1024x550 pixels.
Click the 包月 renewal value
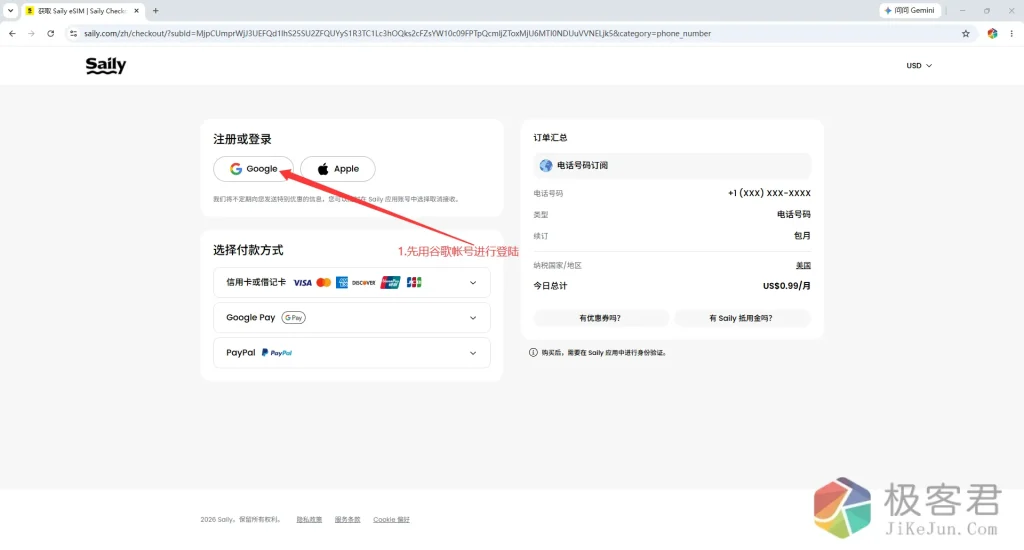click(x=802, y=236)
